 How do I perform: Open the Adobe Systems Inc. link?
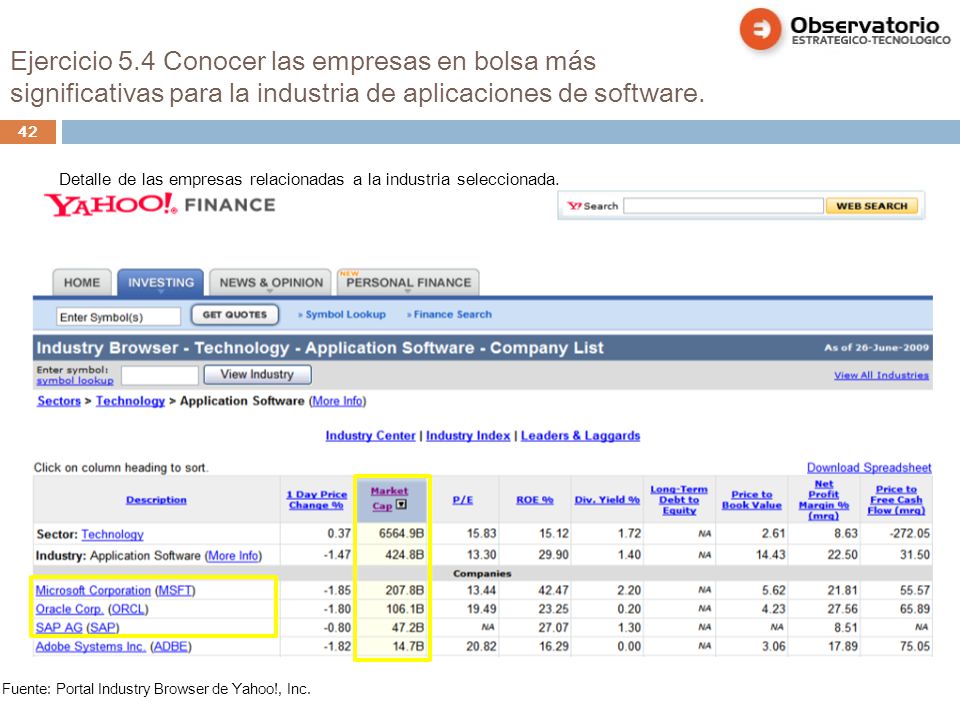[x=91, y=646]
